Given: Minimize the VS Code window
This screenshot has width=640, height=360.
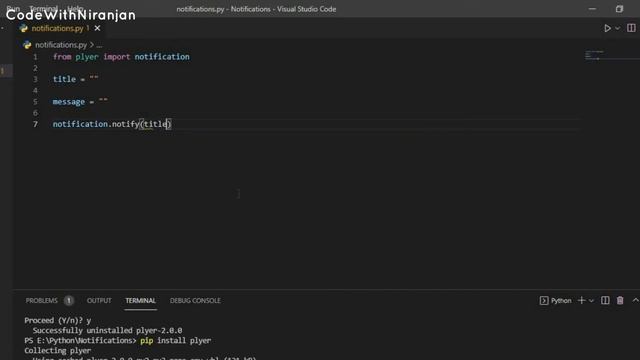Looking at the screenshot, I should [x=592, y=9].
